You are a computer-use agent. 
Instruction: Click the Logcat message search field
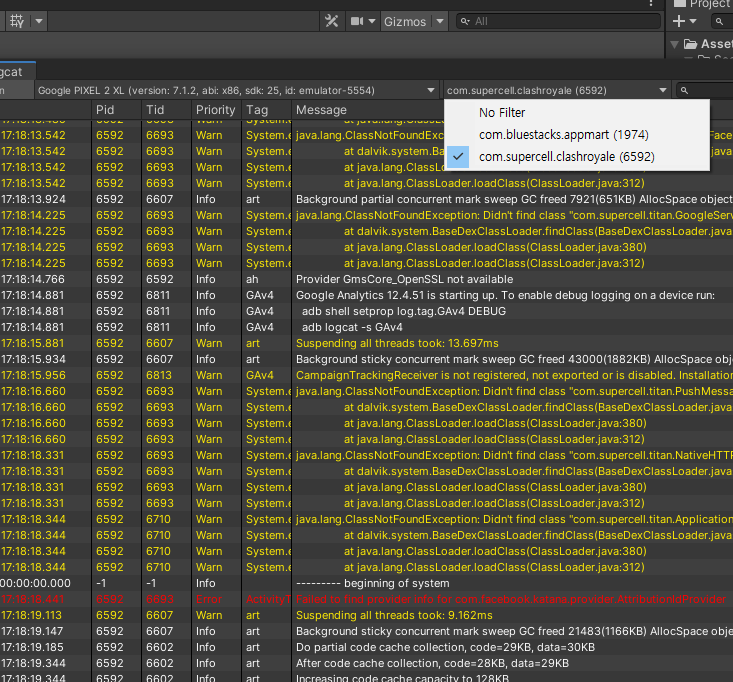click(x=705, y=91)
